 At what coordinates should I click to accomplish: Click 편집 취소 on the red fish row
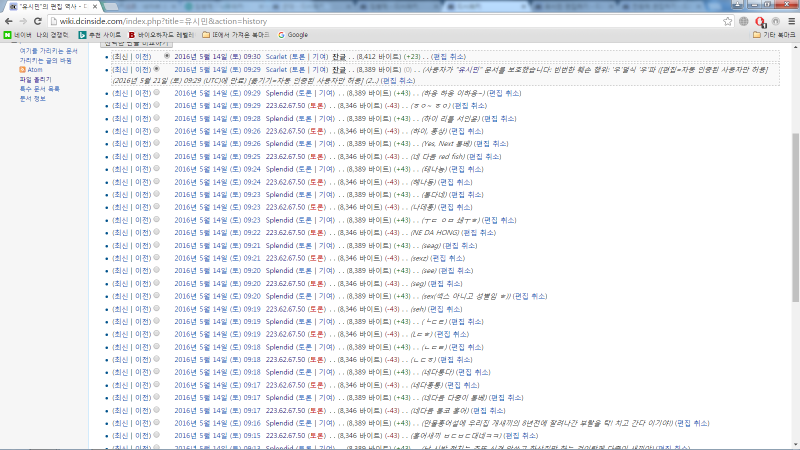click(x=484, y=157)
